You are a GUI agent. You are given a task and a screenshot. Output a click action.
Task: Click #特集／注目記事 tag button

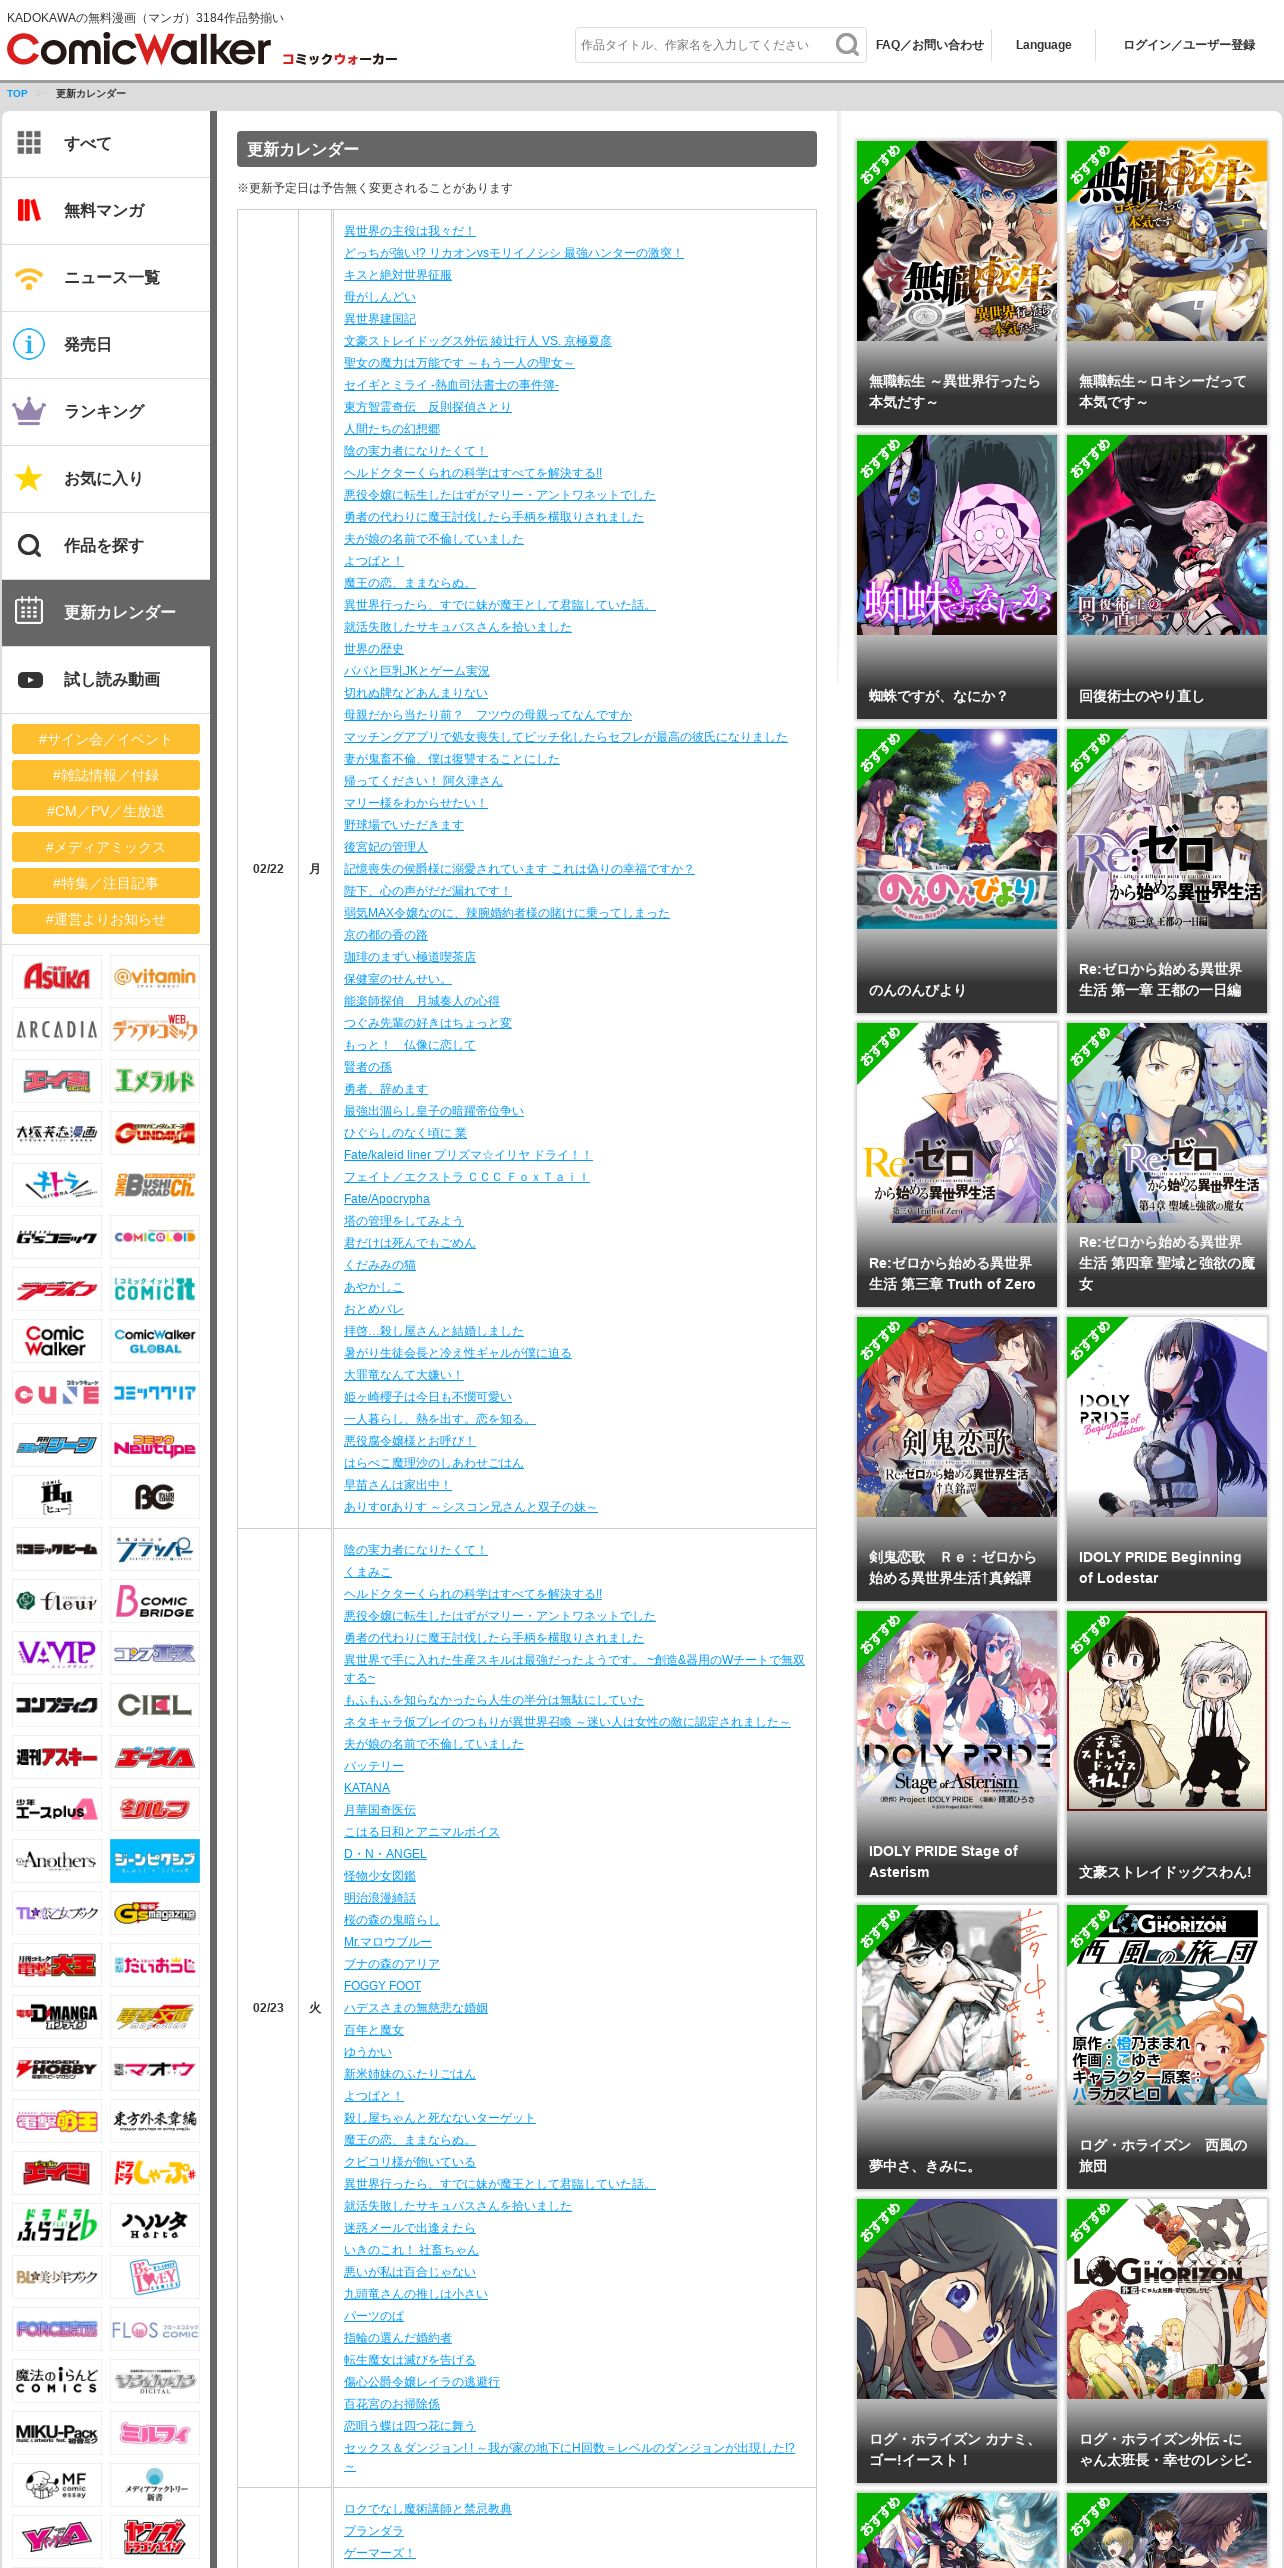[106, 883]
